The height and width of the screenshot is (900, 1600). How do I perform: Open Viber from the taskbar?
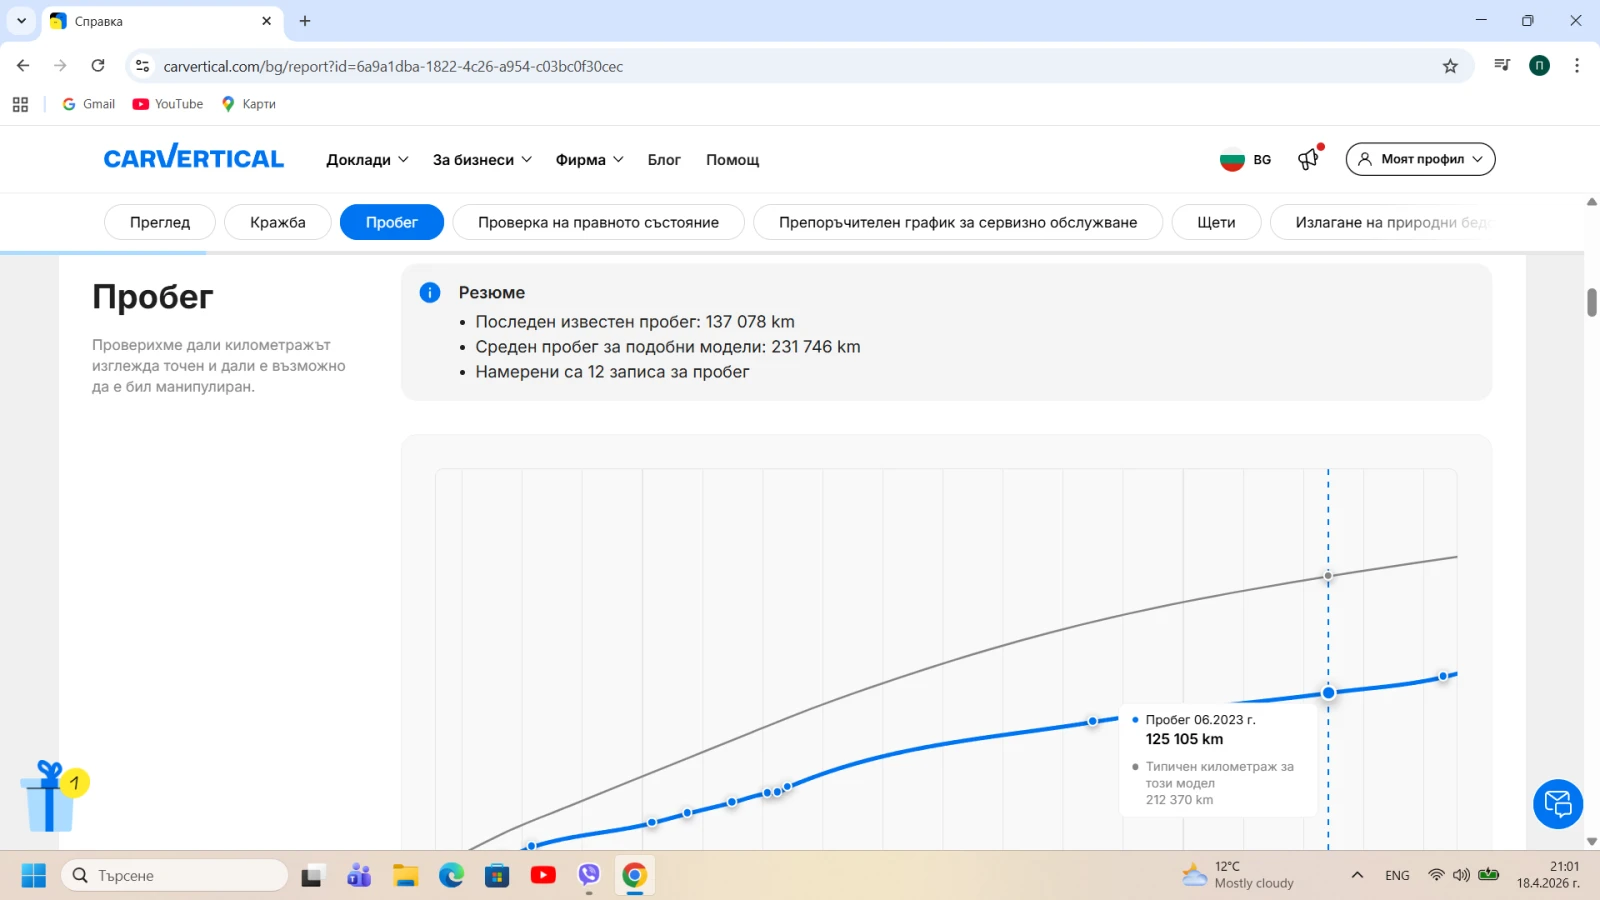(x=589, y=875)
